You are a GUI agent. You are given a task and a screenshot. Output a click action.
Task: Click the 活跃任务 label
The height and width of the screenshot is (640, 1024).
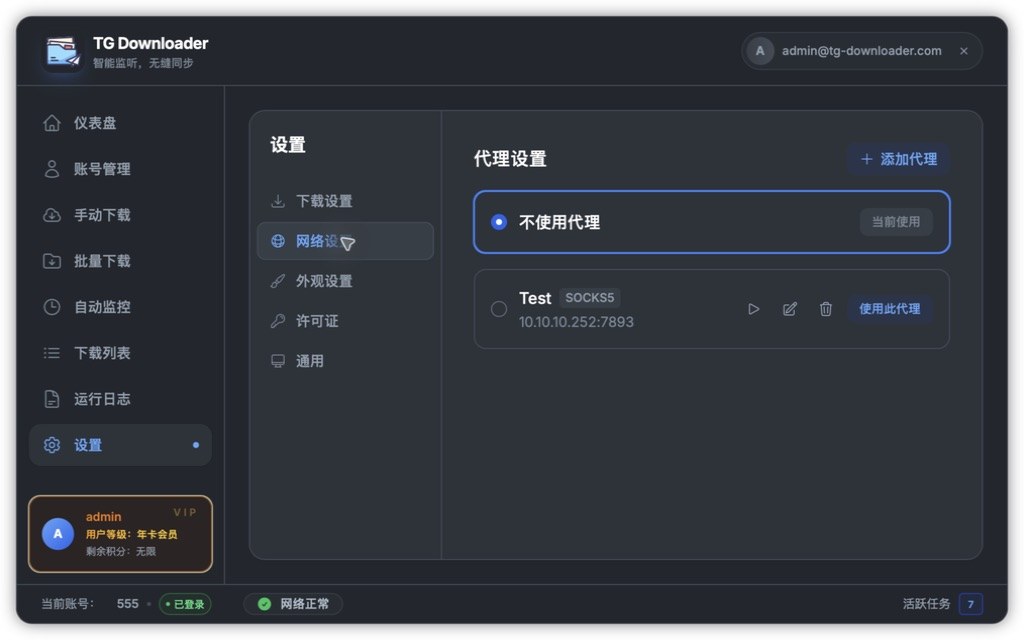(926, 604)
